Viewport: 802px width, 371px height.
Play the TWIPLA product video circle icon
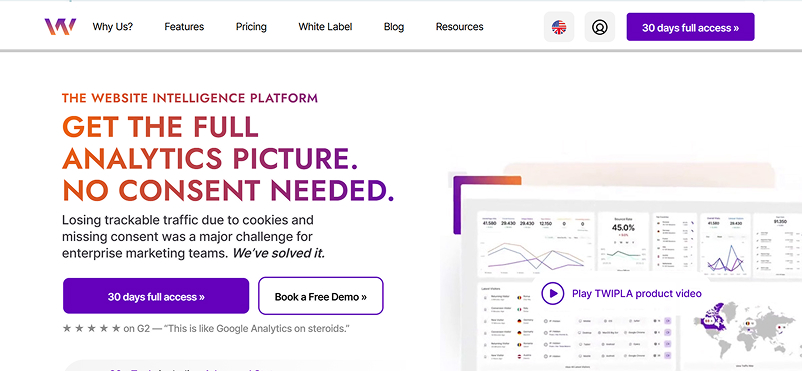pos(552,294)
